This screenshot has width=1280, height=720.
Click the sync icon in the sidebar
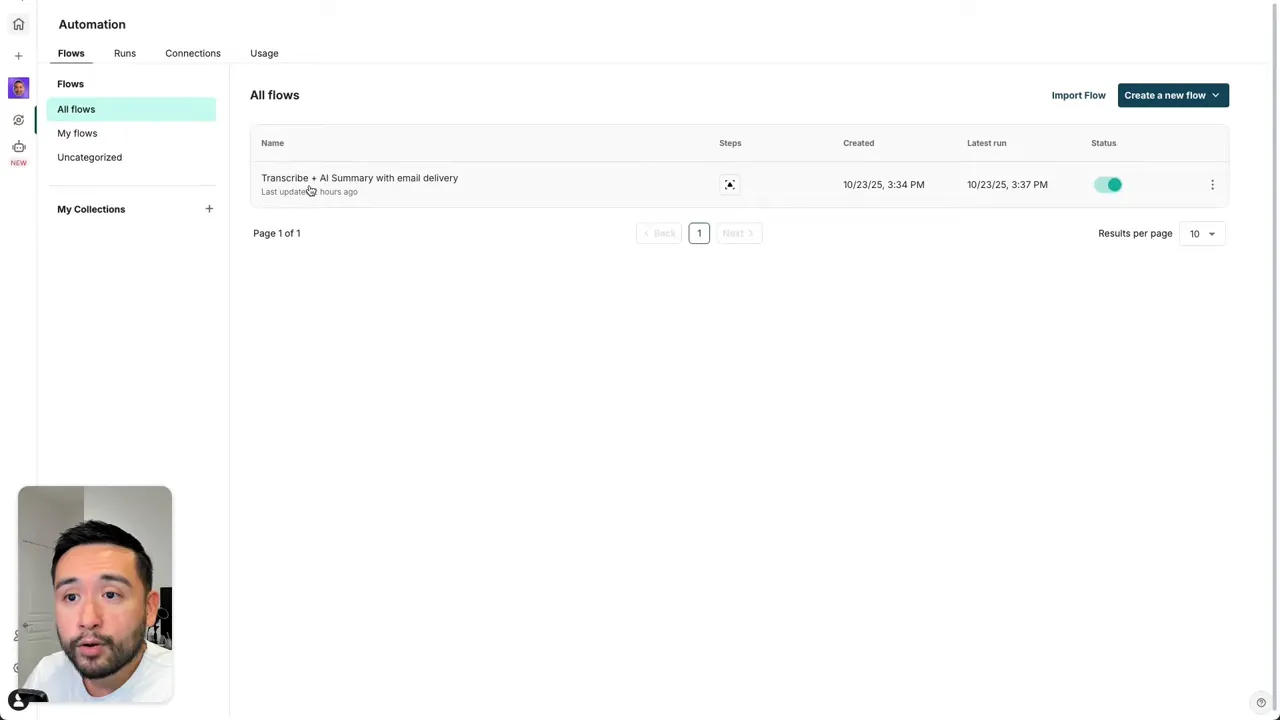(x=18, y=119)
